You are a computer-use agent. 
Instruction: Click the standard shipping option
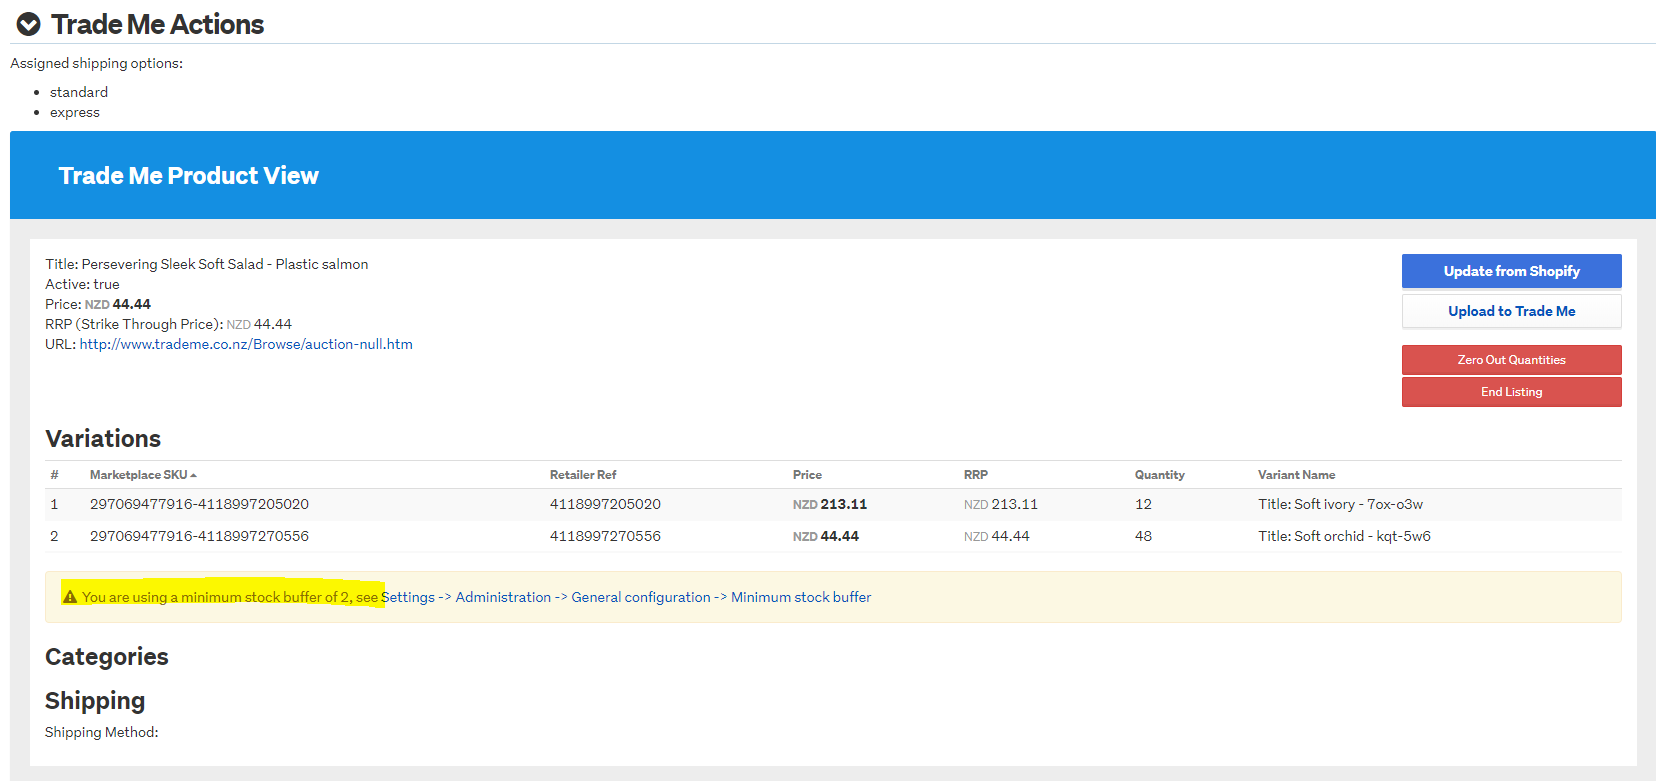79,92
